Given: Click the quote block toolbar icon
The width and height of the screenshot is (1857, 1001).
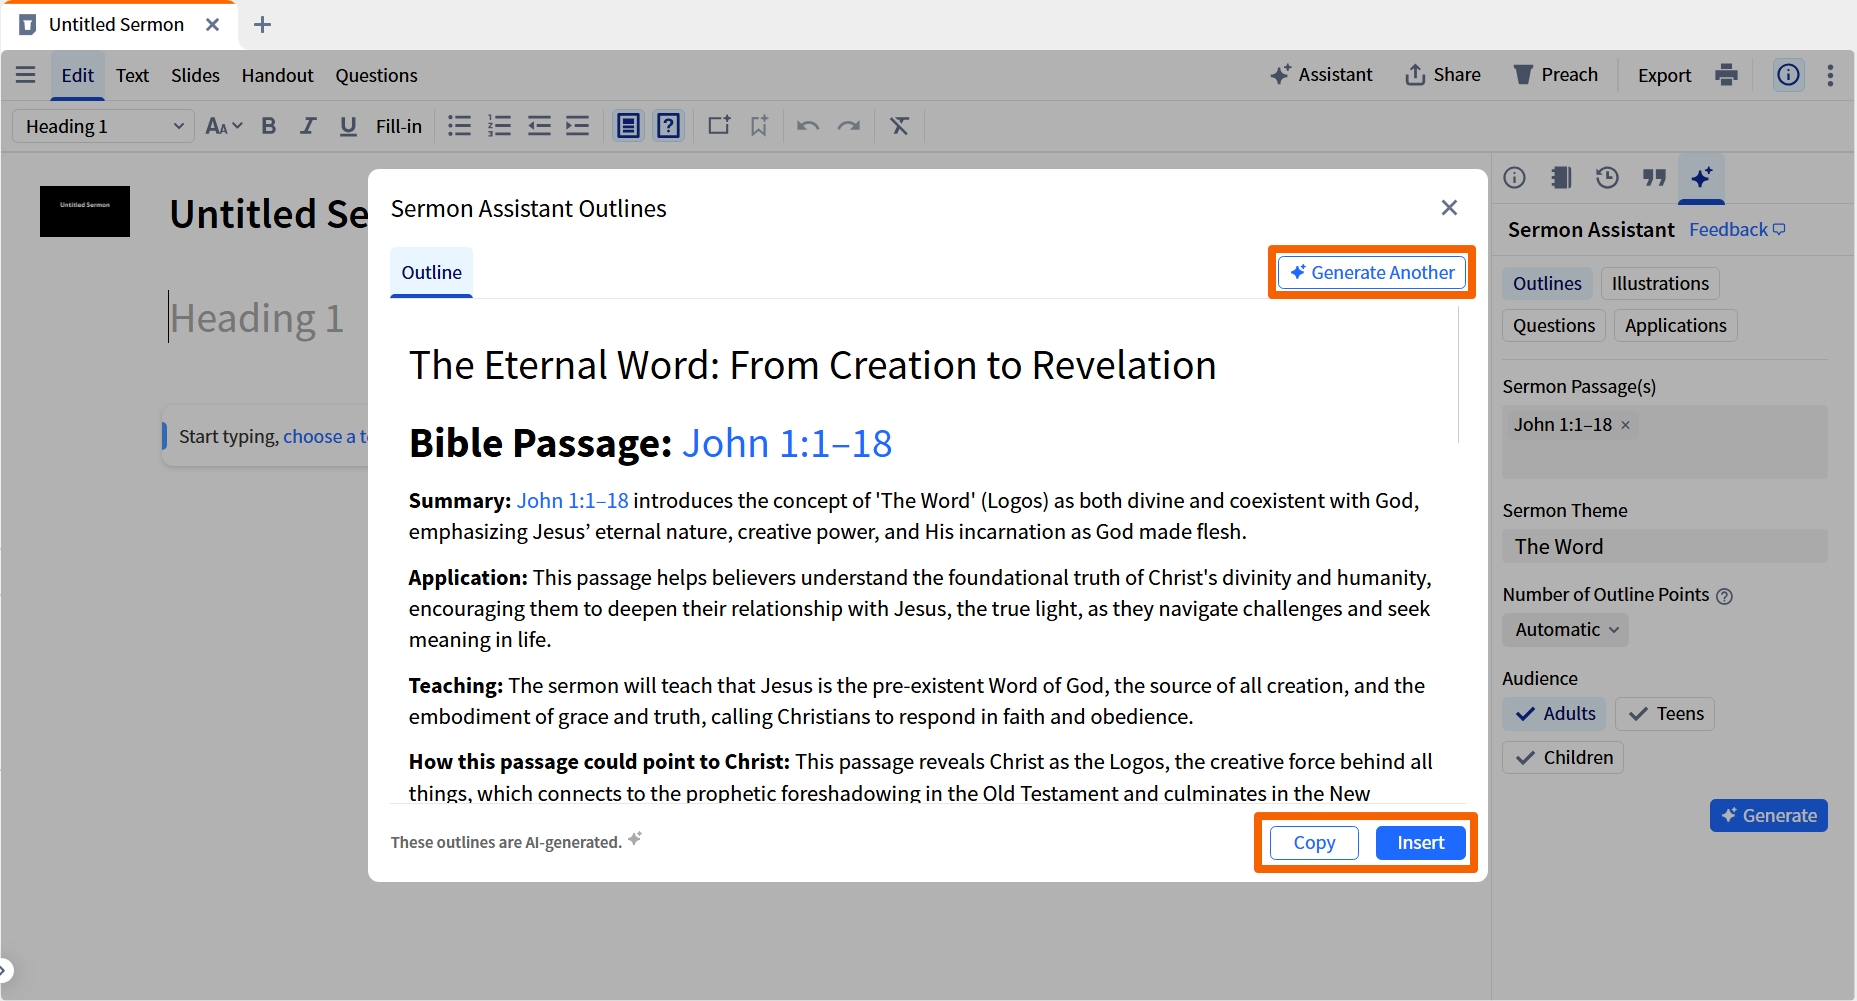Looking at the screenshot, I should [x=628, y=126].
